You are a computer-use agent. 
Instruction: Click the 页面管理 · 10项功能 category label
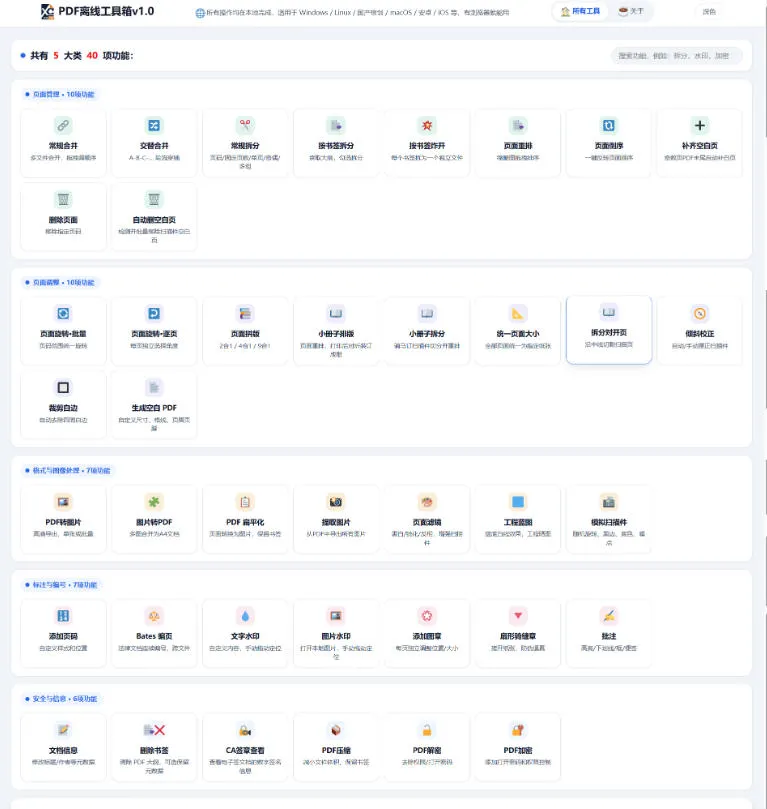pos(60,94)
